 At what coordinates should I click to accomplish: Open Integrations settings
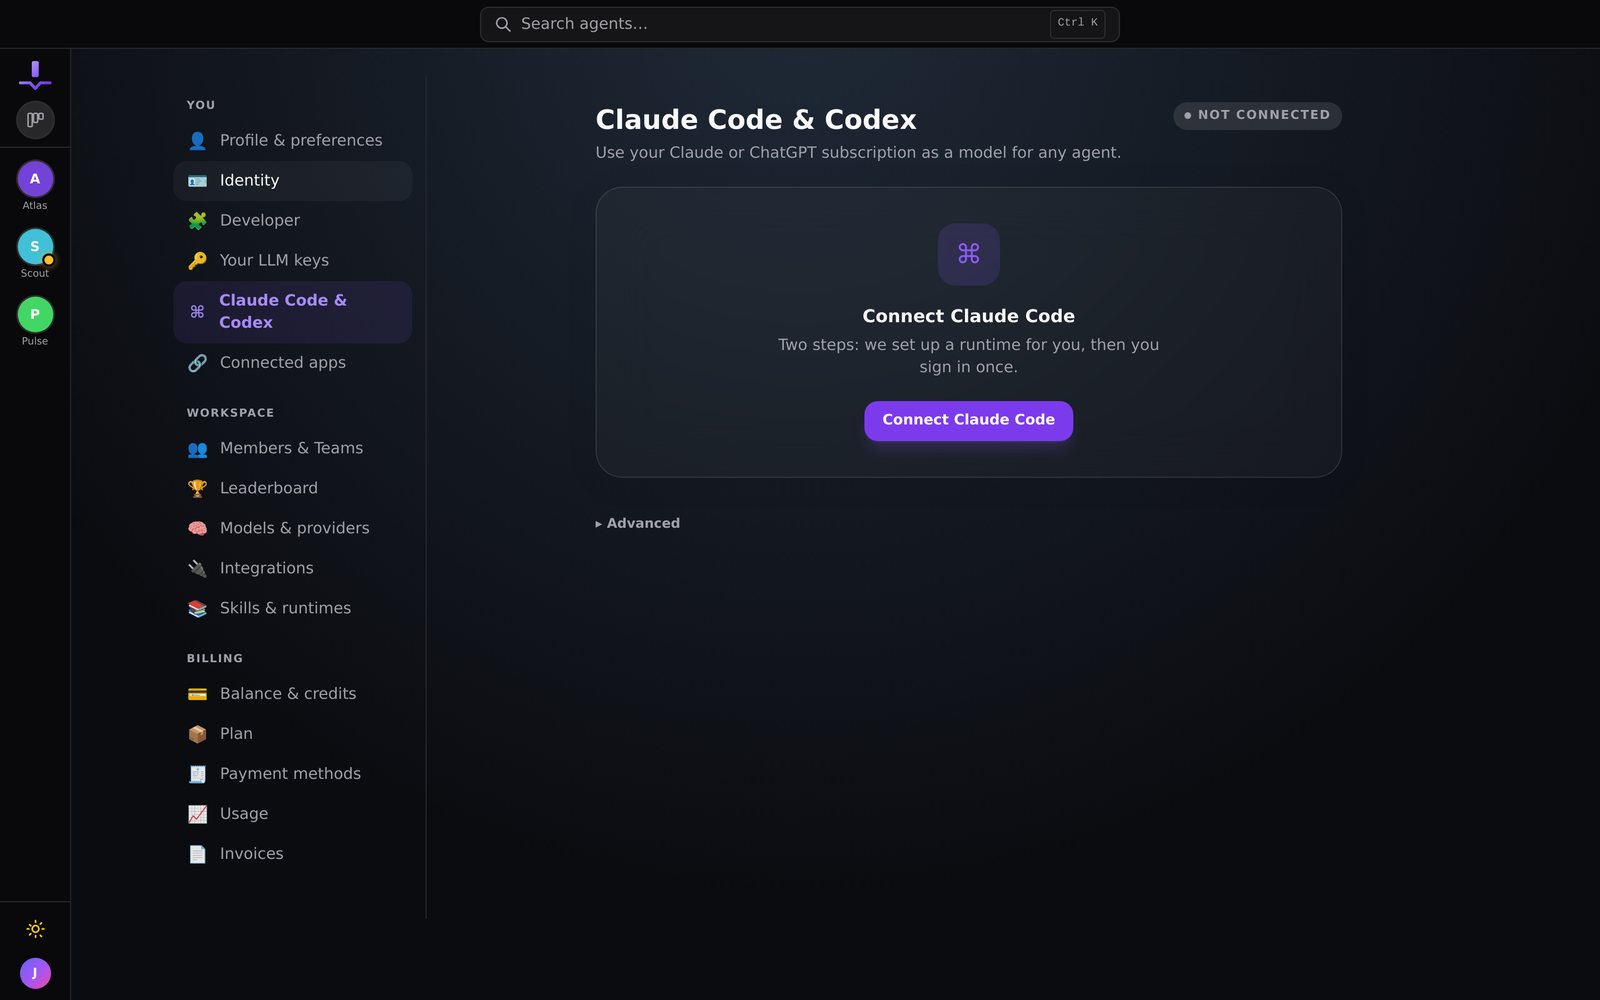tap(292, 569)
